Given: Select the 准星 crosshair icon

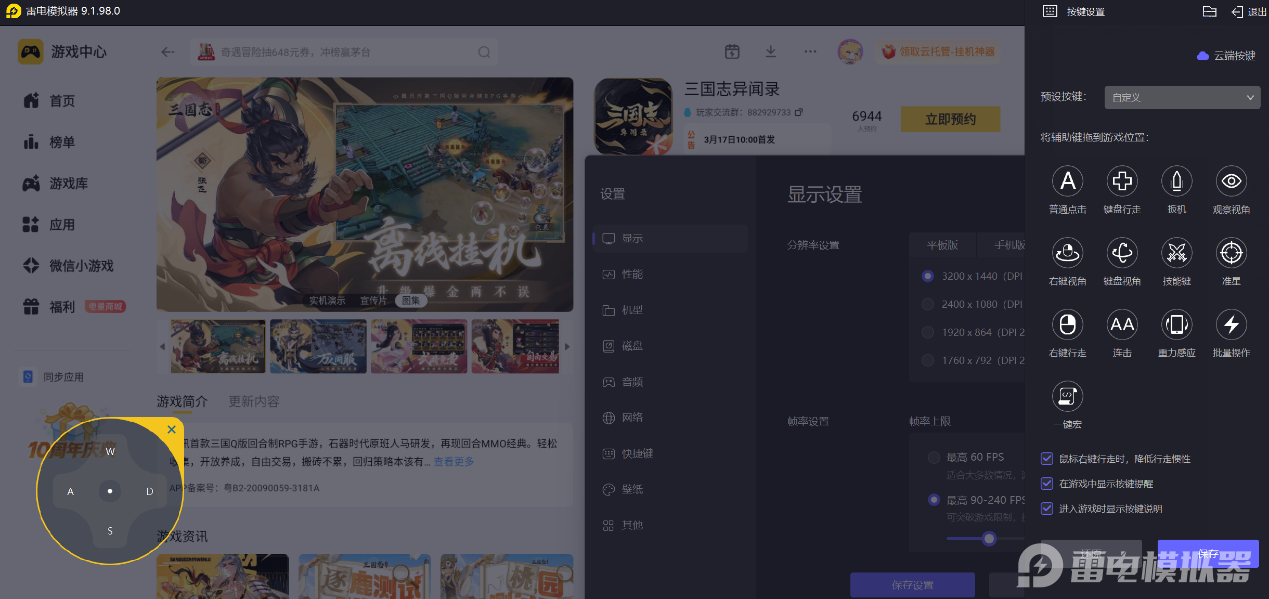Looking at the screenshot, I should [x=1231, y=253].
